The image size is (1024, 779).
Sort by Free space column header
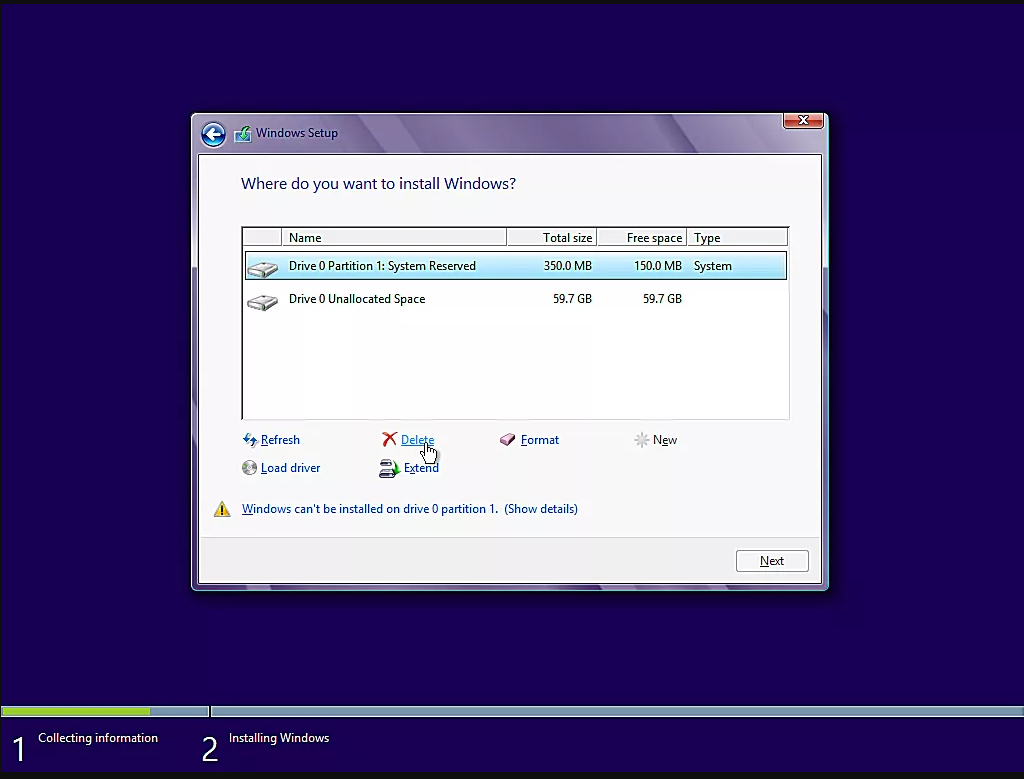641,238
